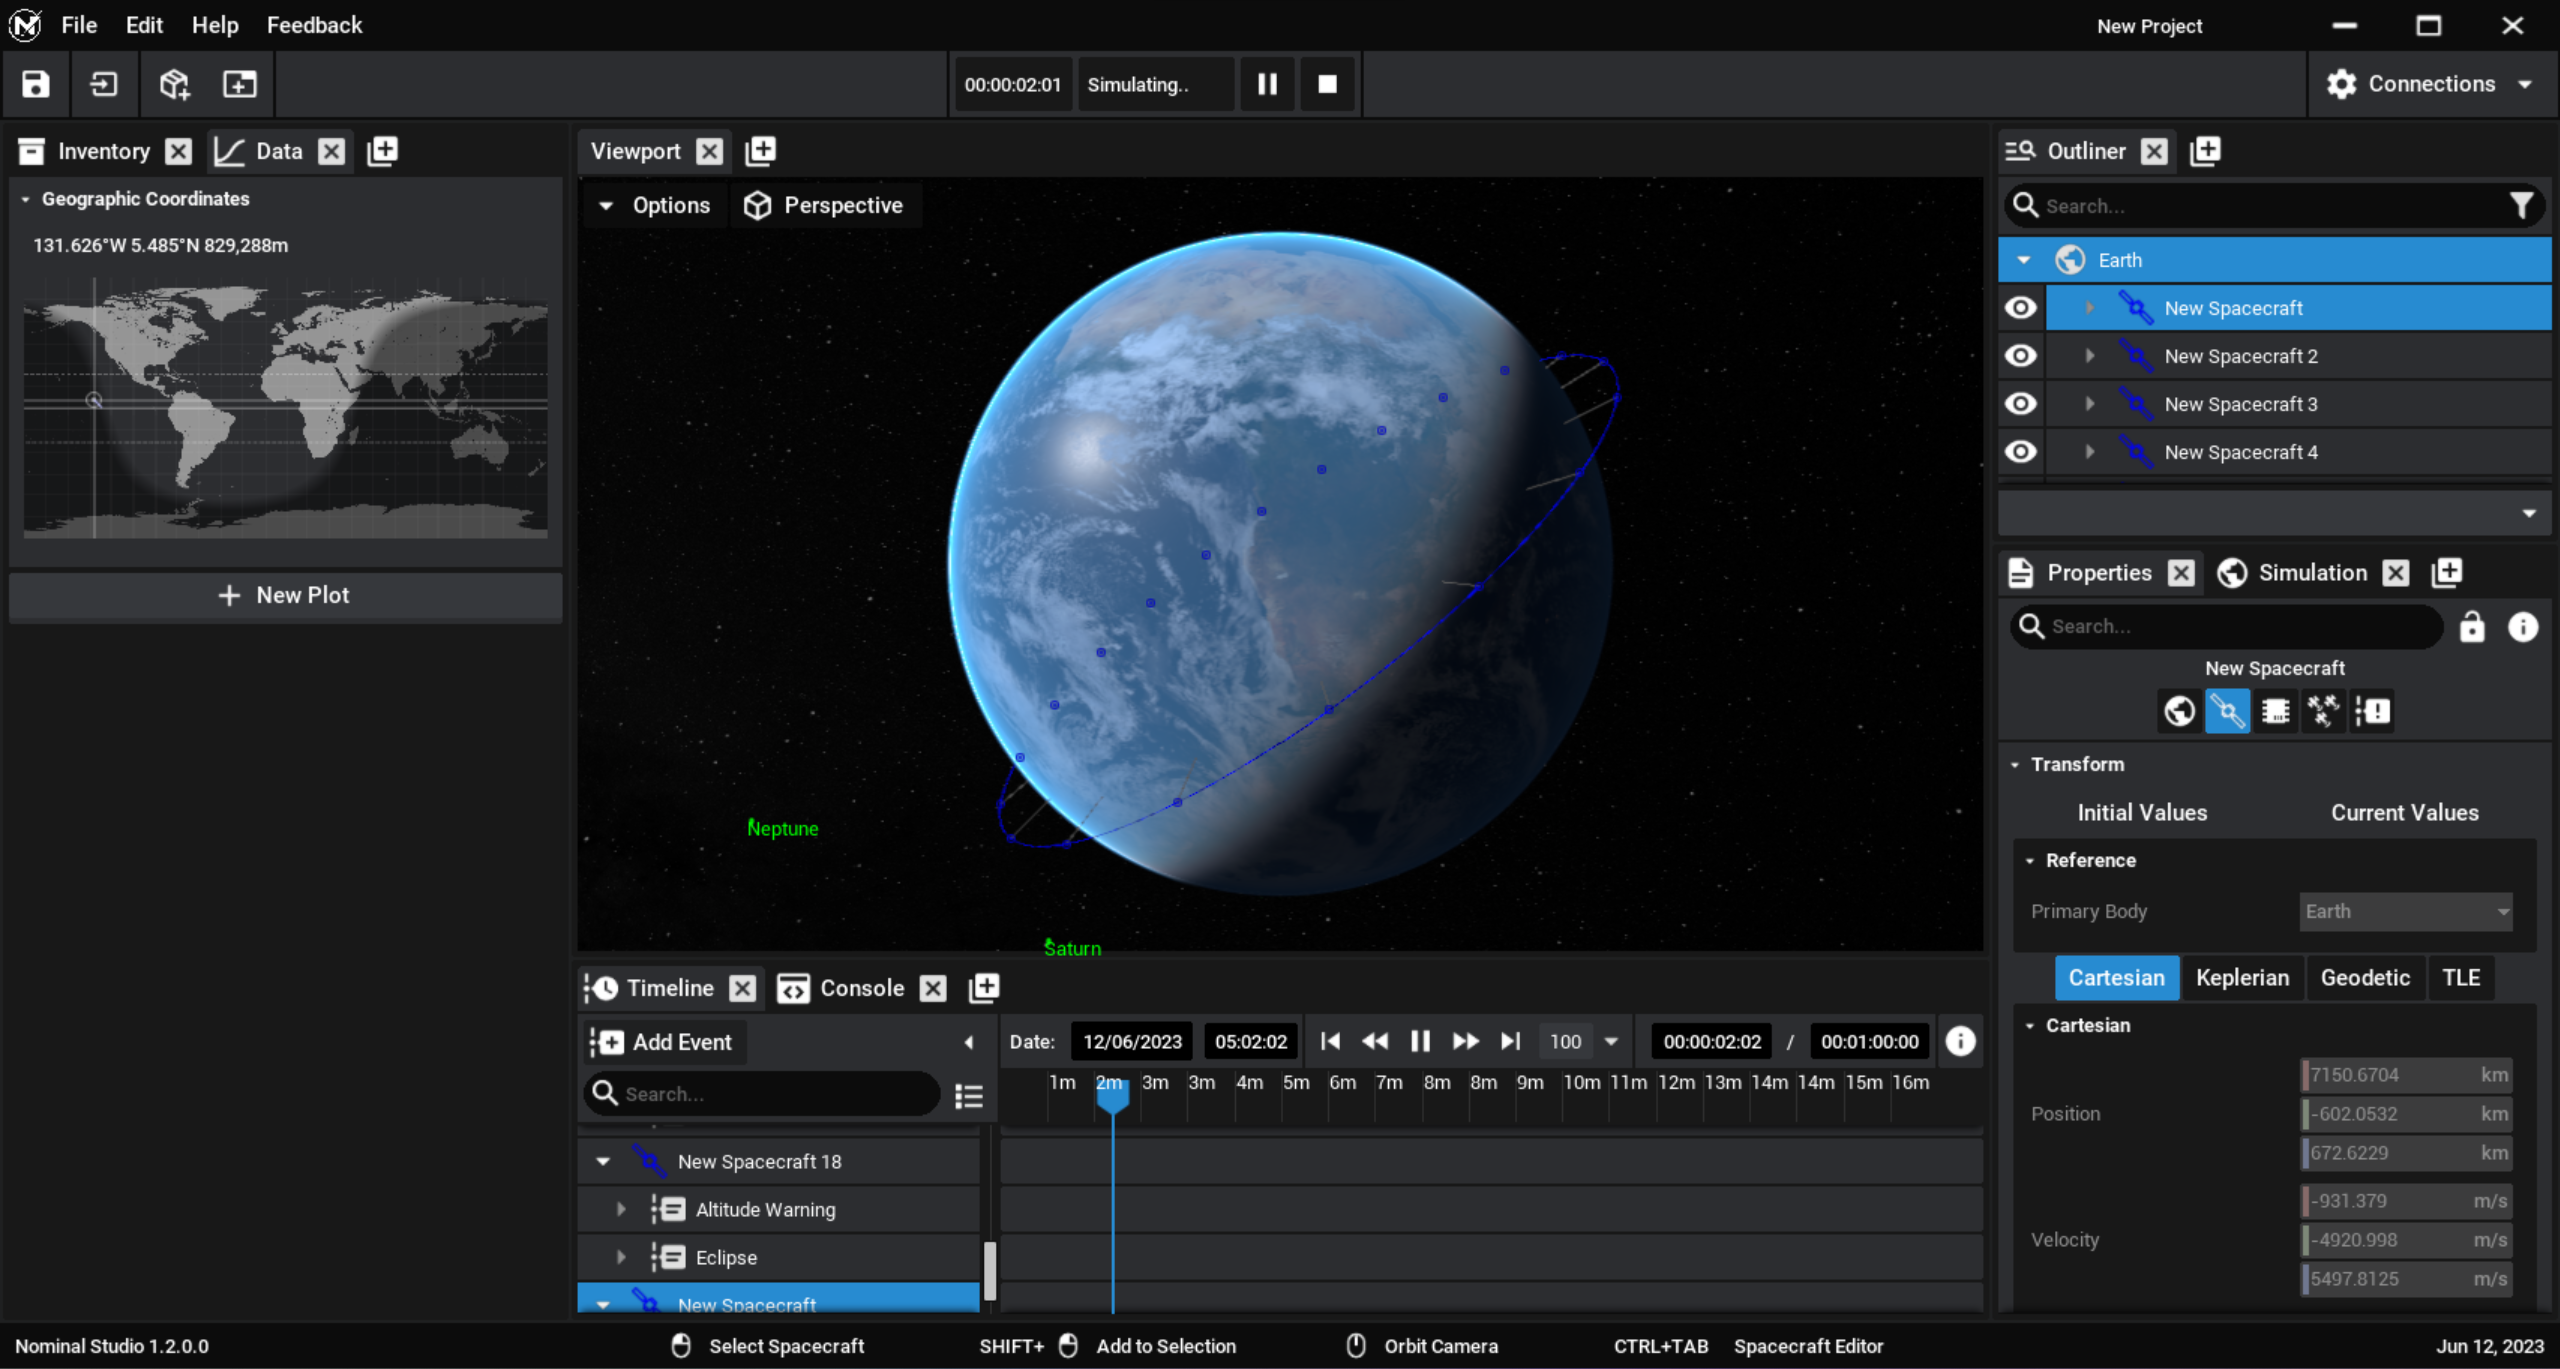Open the Help menu
The image size is (2560, 1369).
click(x=215, y=25)
